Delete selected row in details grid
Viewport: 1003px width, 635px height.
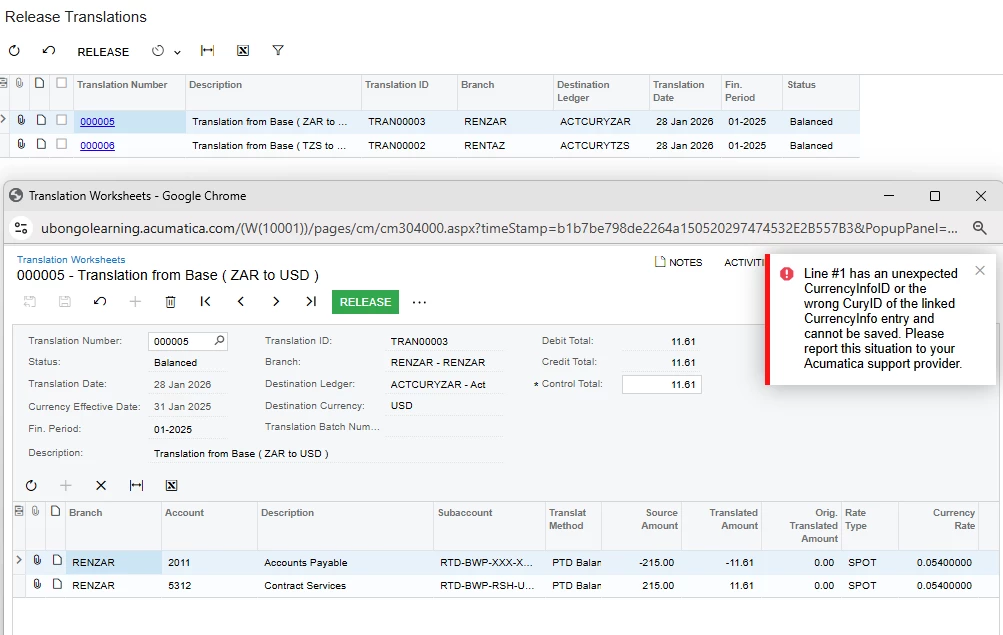101,485
